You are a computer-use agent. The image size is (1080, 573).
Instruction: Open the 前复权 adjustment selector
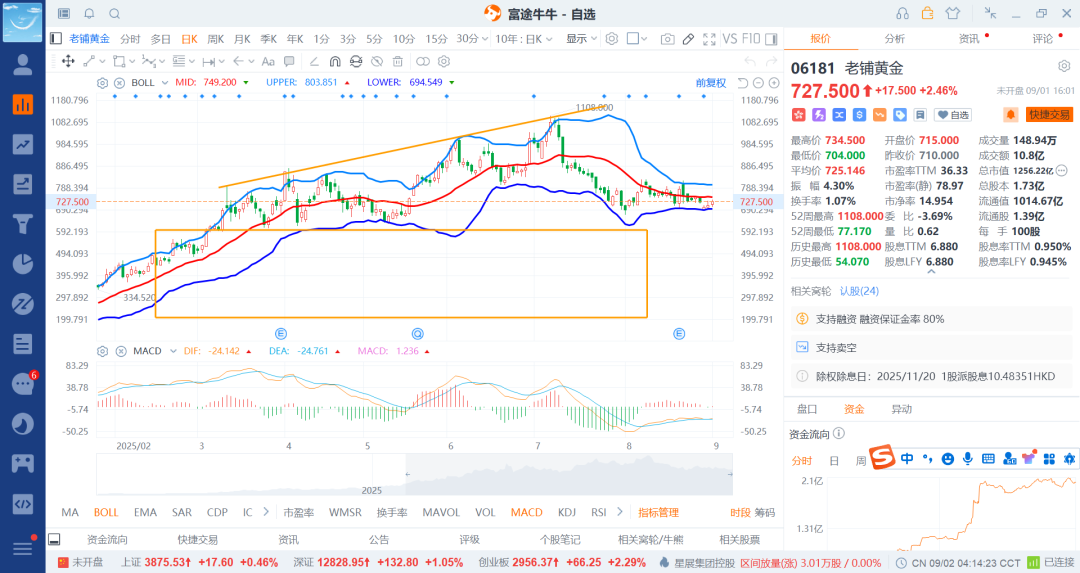(711, 83)
